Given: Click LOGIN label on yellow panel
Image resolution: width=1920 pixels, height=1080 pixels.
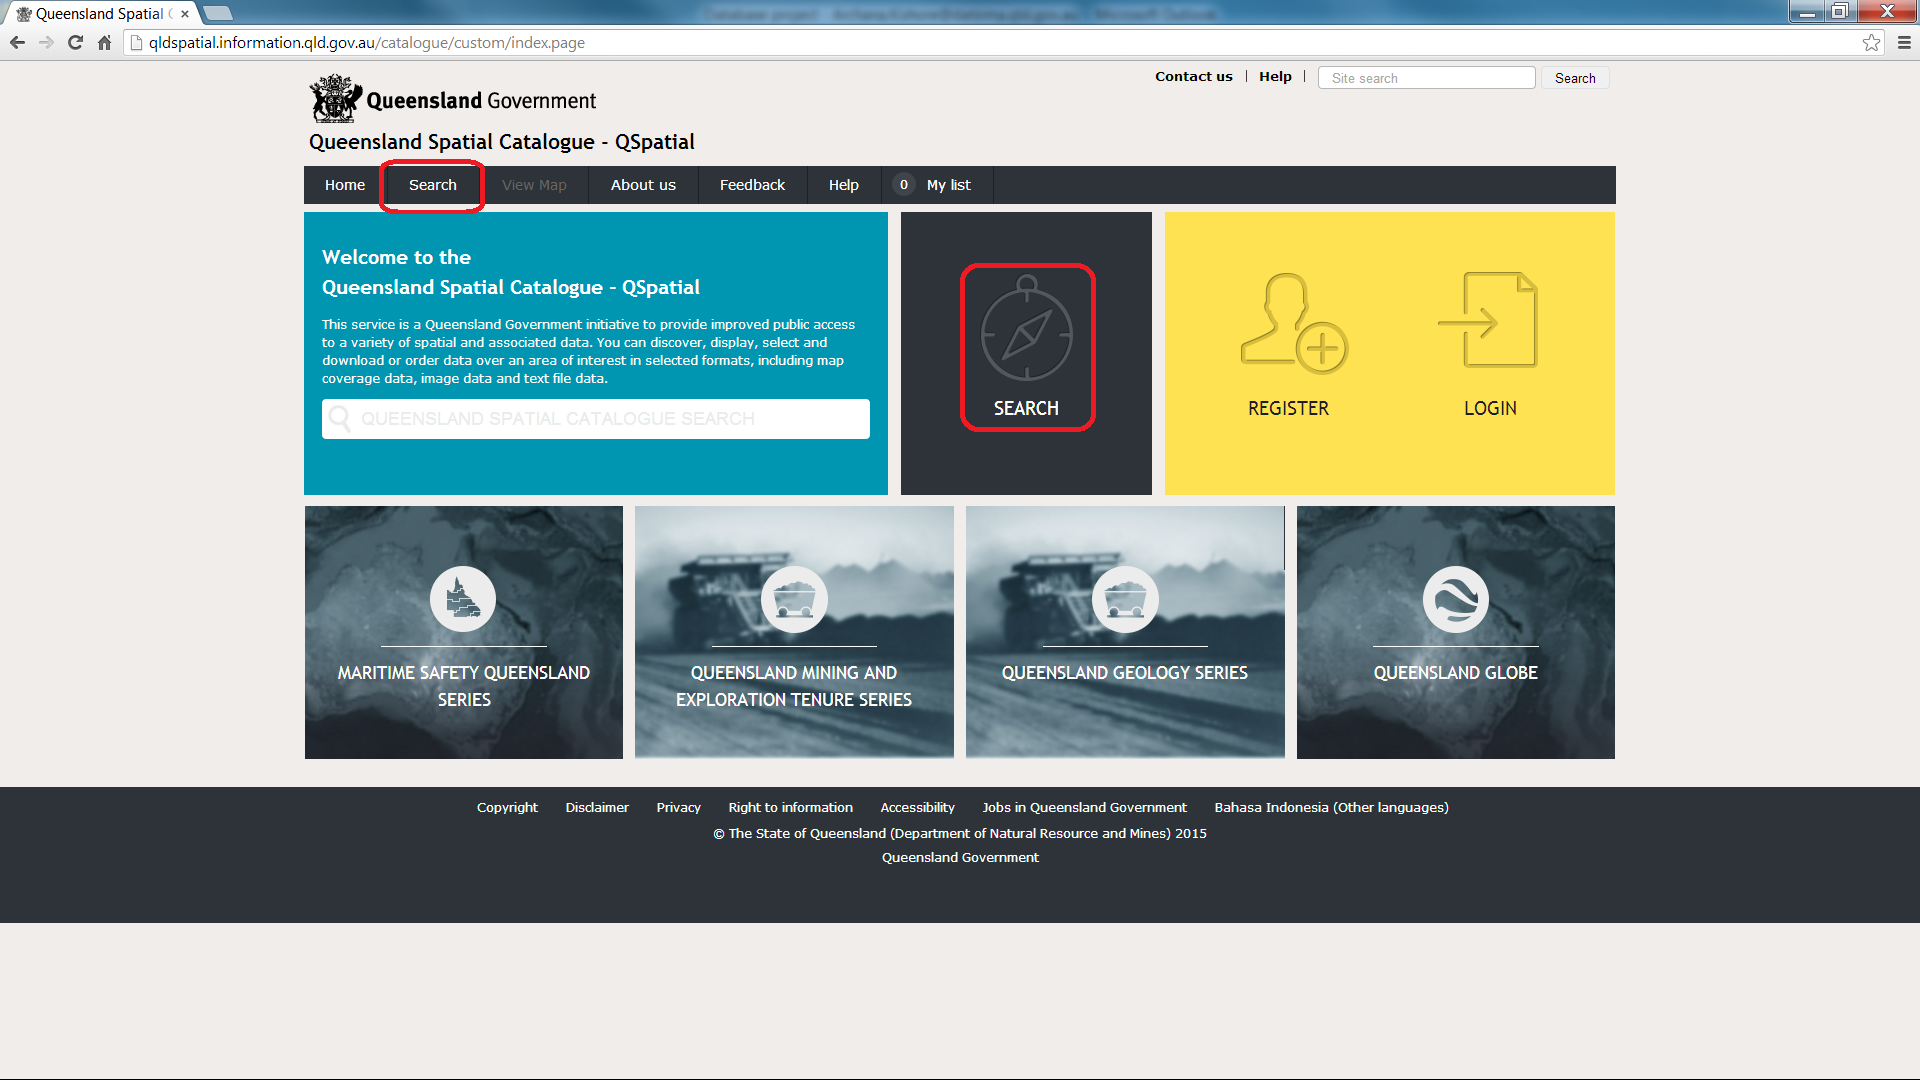Looking at the screenshot, I should click(x=1490, y=408).
